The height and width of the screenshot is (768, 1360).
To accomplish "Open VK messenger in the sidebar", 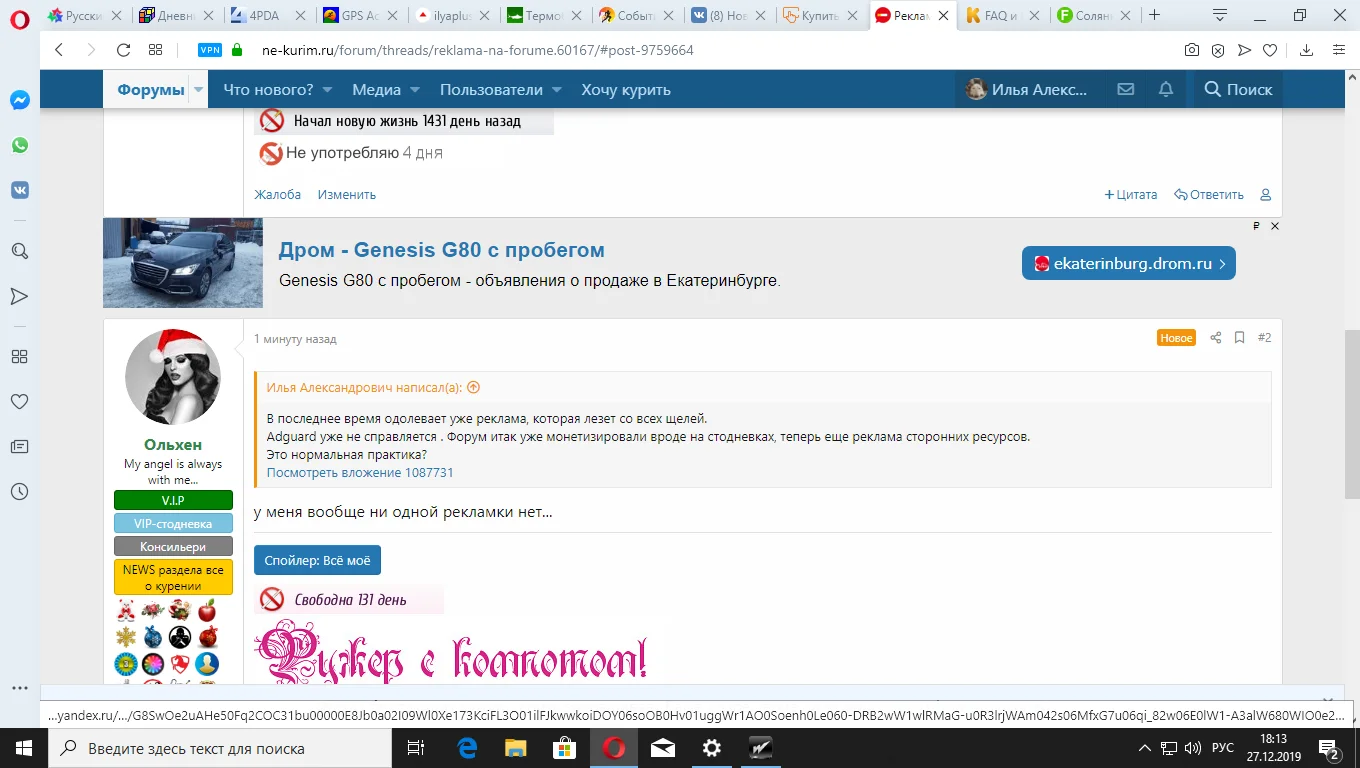I will [x=19, y=189].
